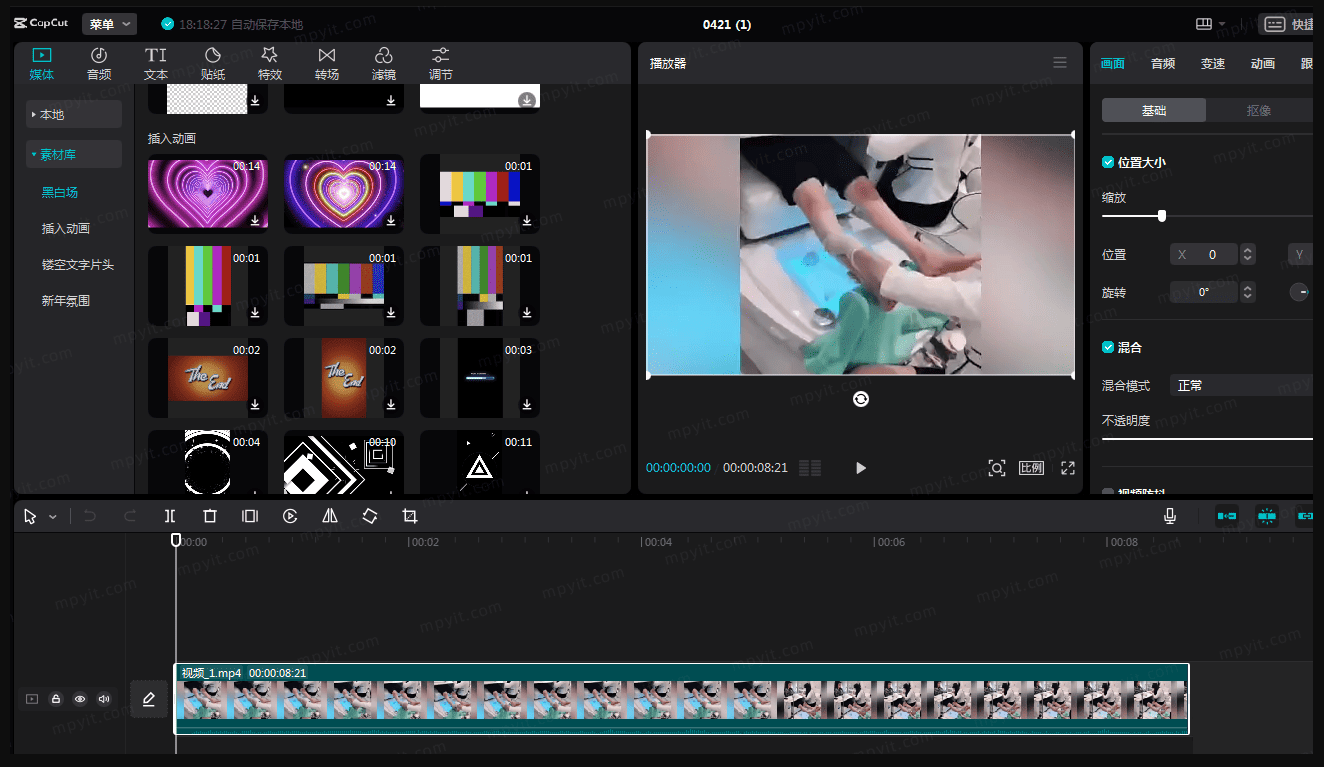
Task: Expand the 本地 section in sidebar
Action: (74, 114)
